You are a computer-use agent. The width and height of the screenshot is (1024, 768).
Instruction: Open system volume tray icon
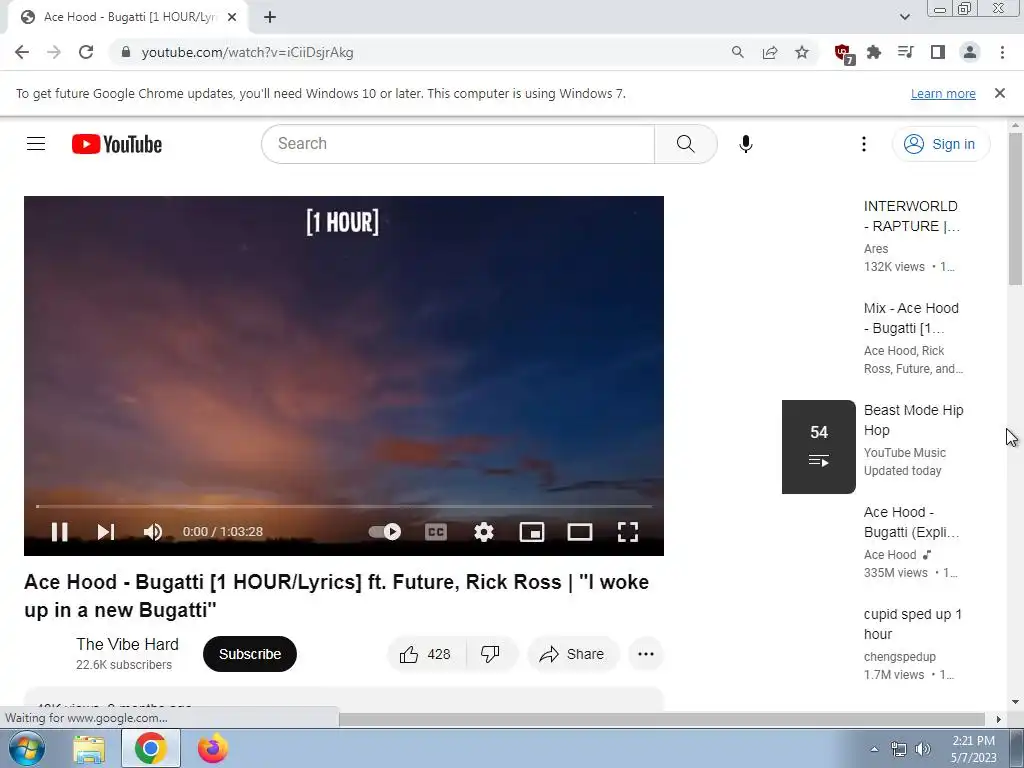point(923,749)
